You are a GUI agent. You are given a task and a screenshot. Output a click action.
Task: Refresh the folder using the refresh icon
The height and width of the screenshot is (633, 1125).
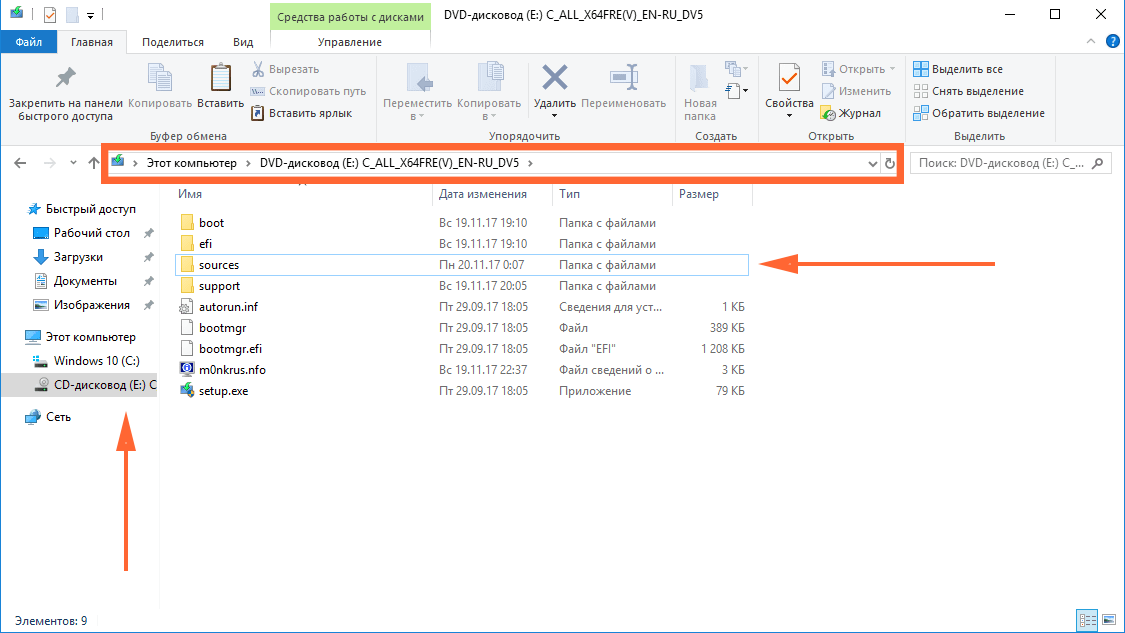890,164
